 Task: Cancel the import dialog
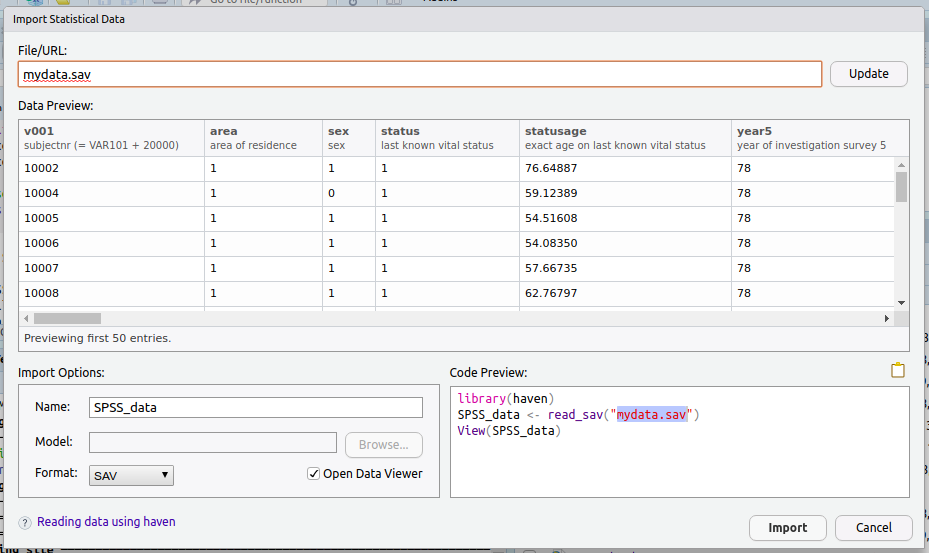pos(873,528)
